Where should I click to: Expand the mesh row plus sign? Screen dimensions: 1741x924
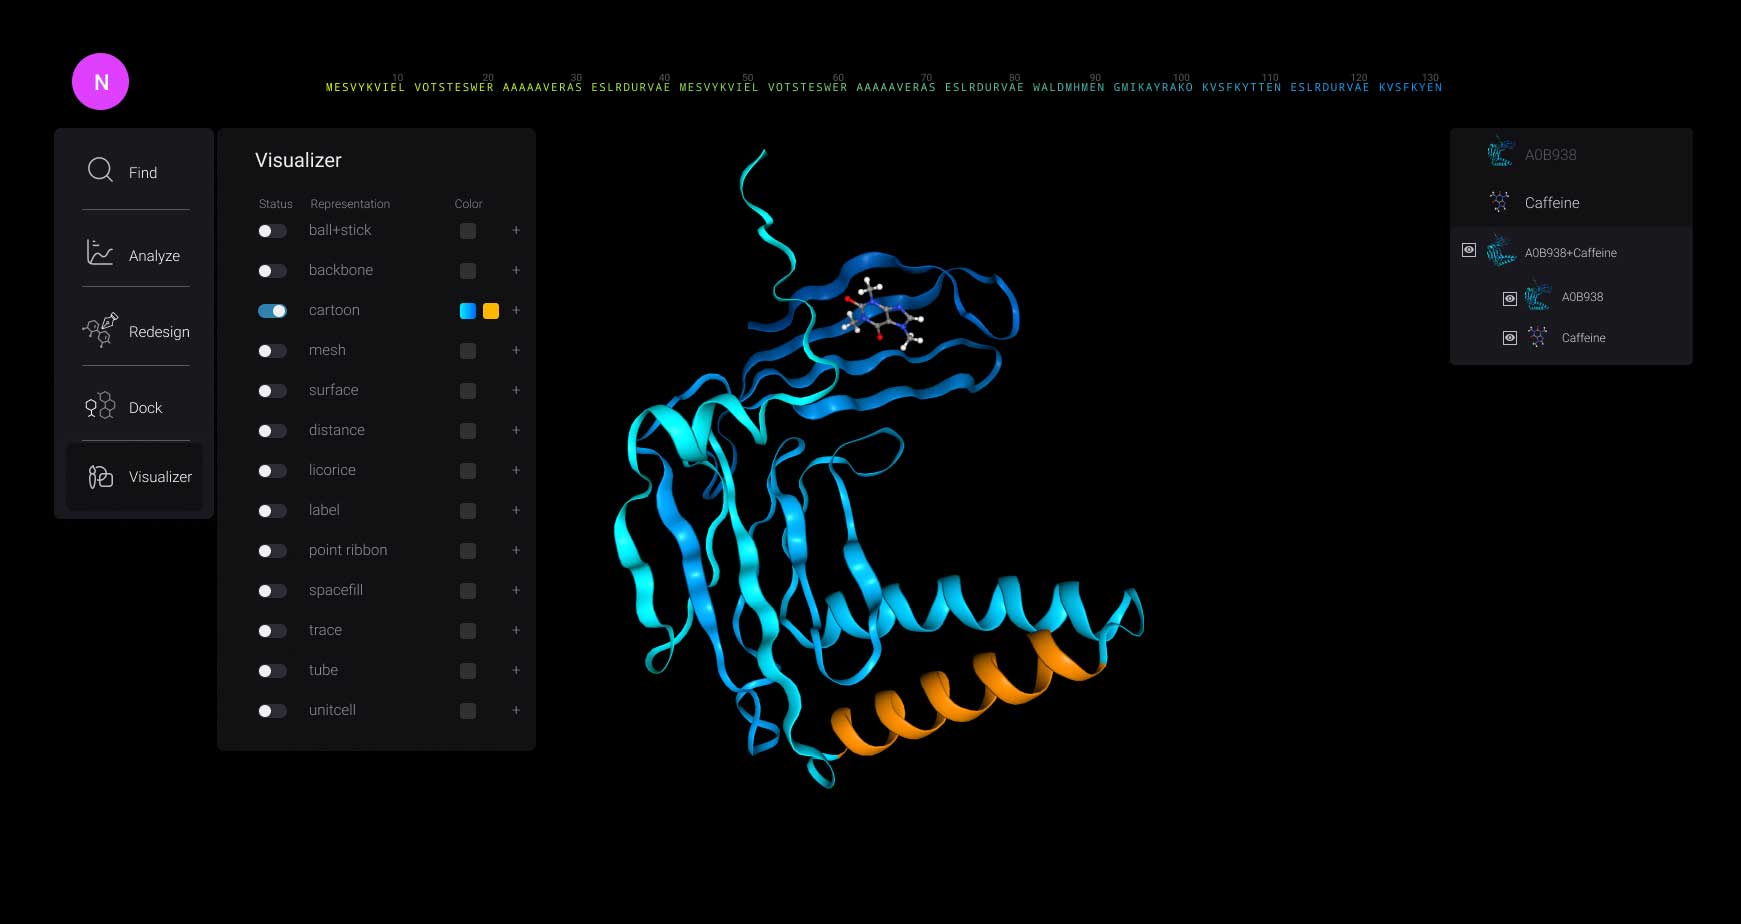pyautogui.click(x=516, y=350)
